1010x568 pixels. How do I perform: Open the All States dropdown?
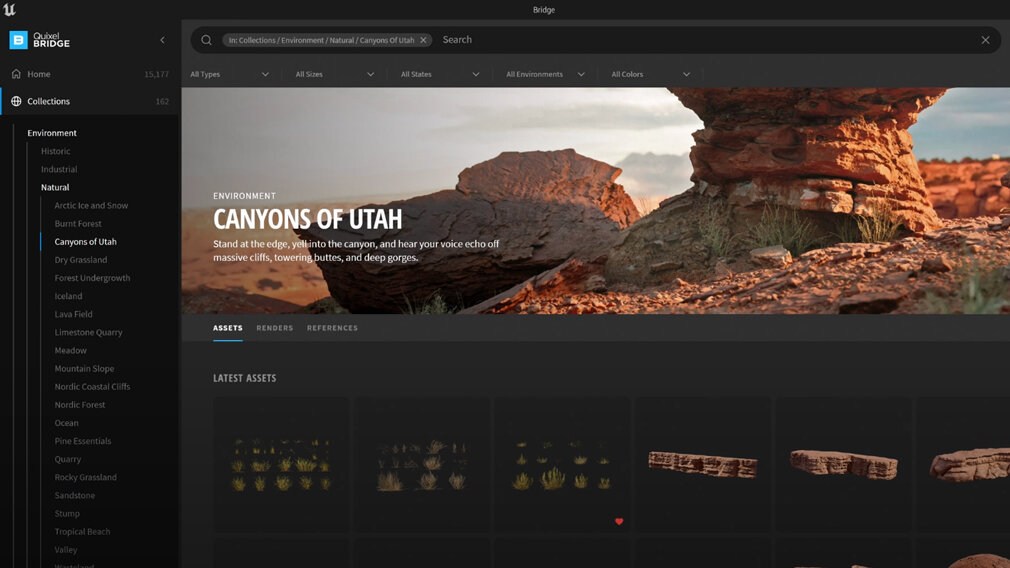440,74
